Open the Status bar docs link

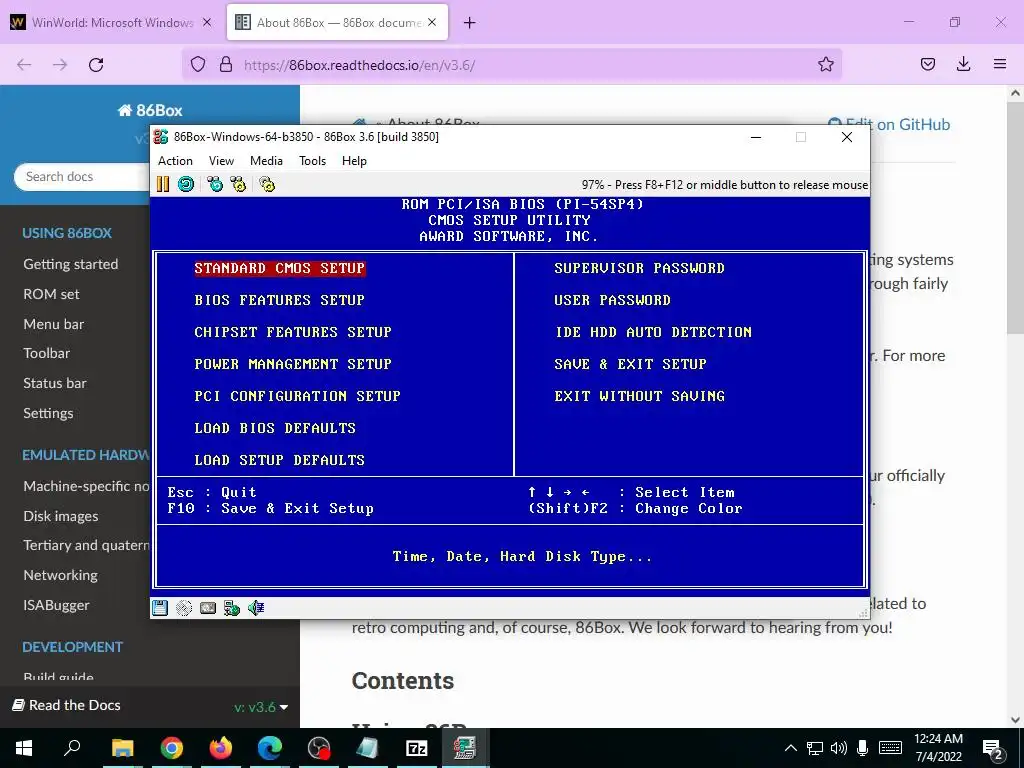55,383
